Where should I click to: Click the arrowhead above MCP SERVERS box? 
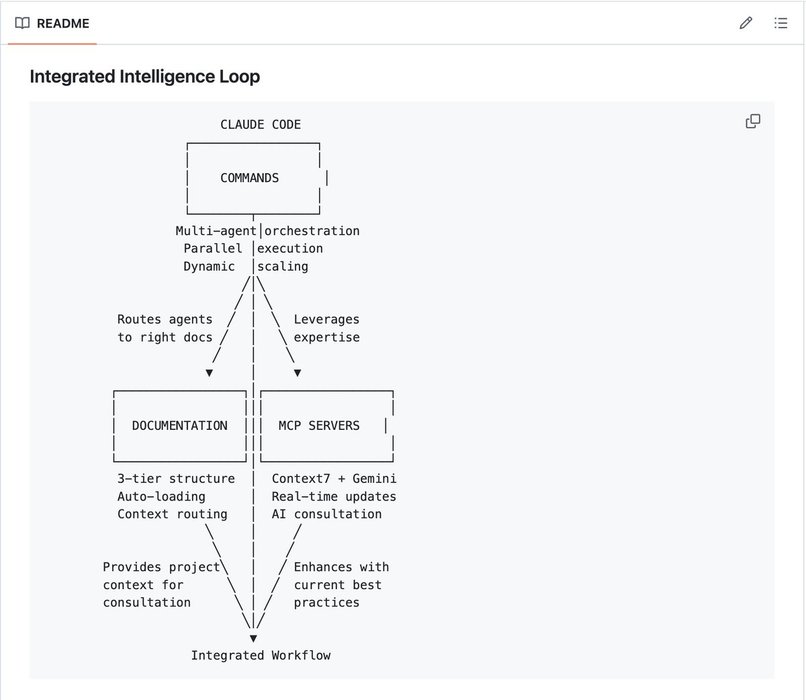pos(298,373)
